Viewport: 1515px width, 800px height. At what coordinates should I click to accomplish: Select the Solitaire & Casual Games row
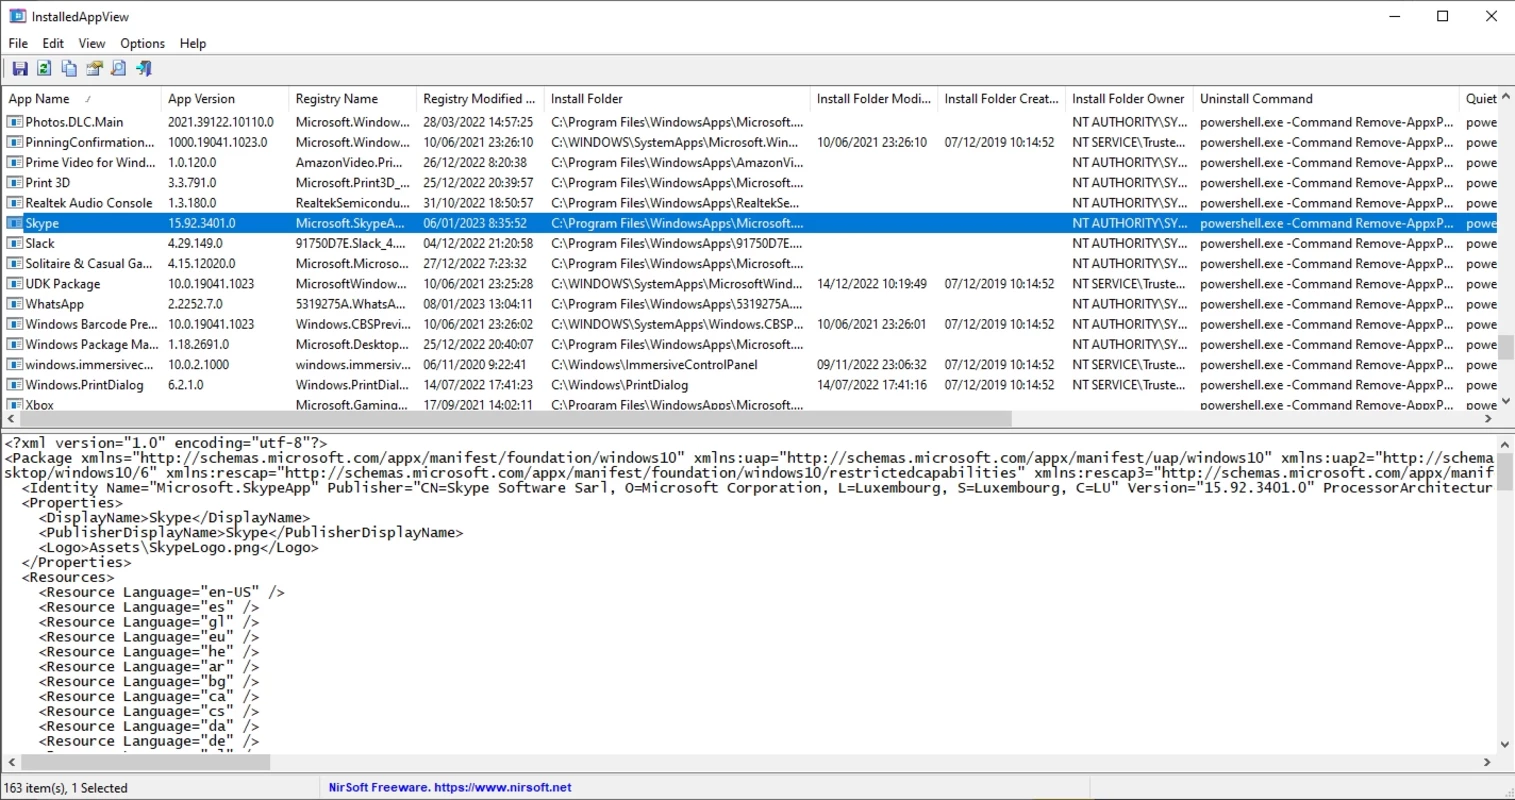click(x=750, y=264)
